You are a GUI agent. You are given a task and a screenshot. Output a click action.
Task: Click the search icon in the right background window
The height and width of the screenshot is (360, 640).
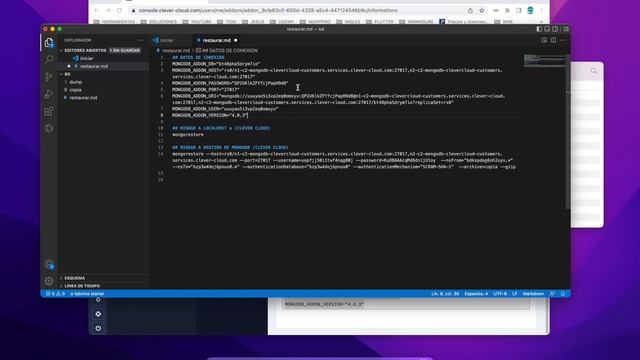coord(593,71)
